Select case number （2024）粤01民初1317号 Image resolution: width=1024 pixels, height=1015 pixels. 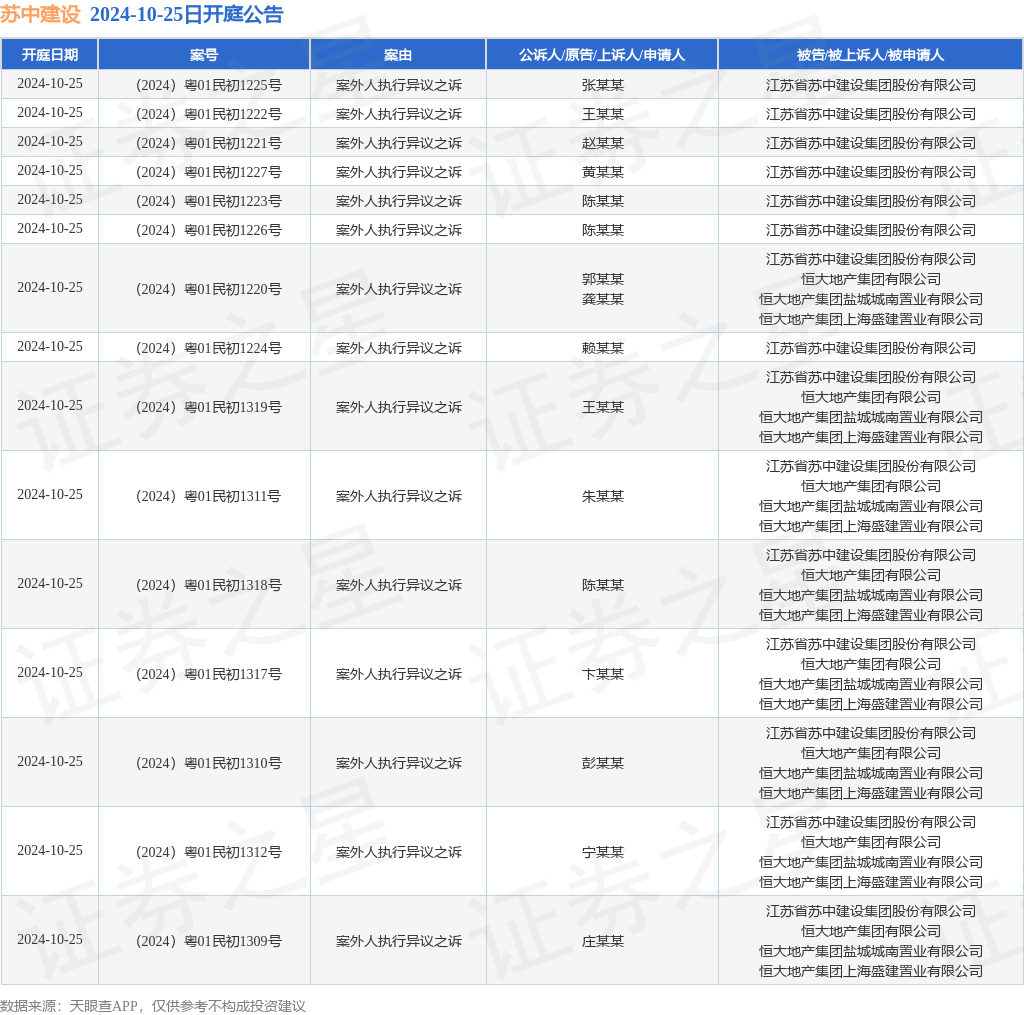coord(208,673)
